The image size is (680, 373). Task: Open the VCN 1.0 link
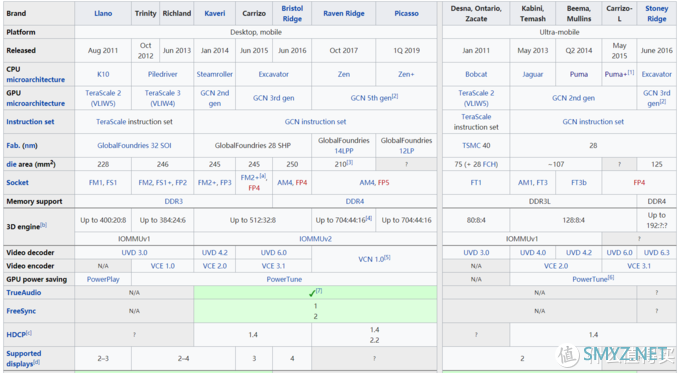(371, 259)
